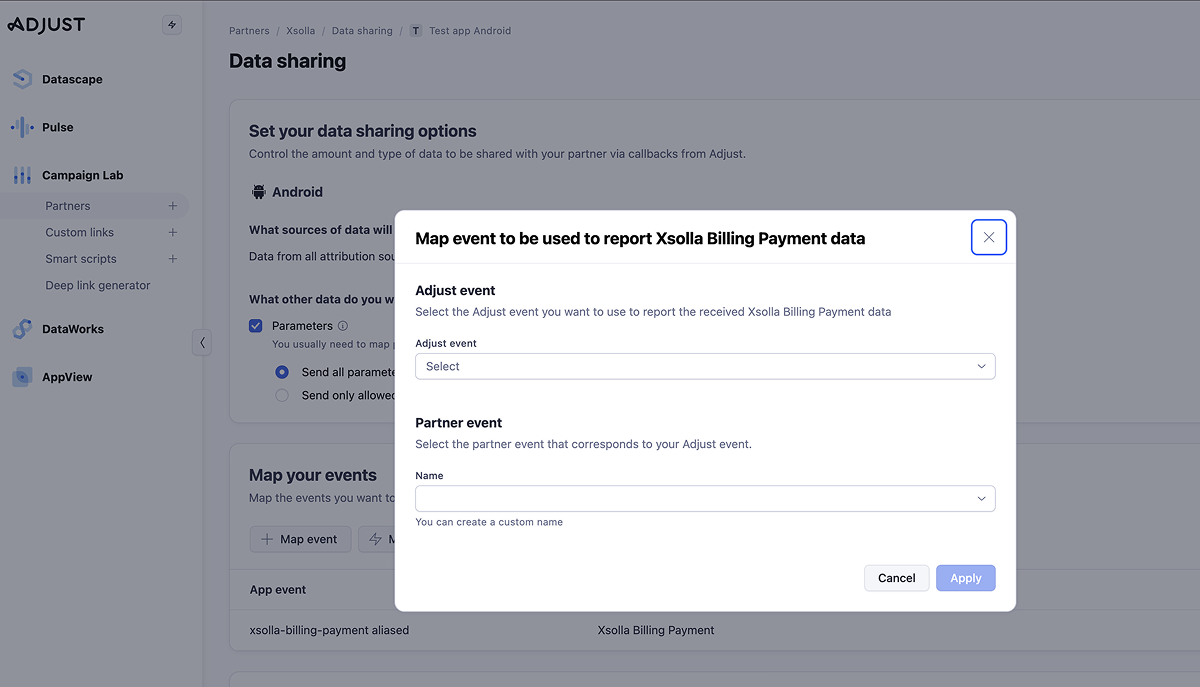The width and height of the screenshot is (1200, 687).
Task: Expand the Adjust event Select dropdown
Action: pyautogui.click(x=705, y=367)
